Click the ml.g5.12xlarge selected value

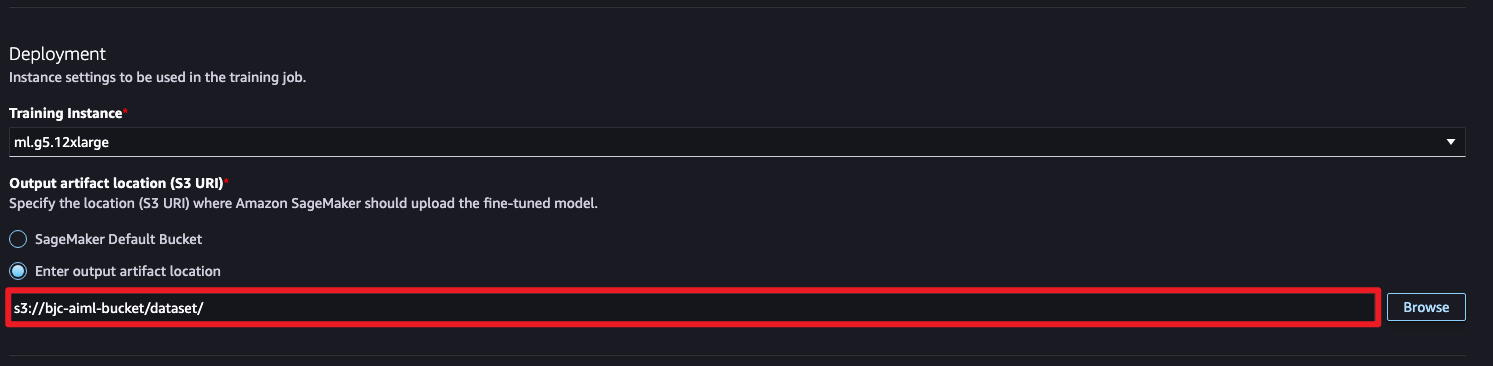(x=62, y=142)
